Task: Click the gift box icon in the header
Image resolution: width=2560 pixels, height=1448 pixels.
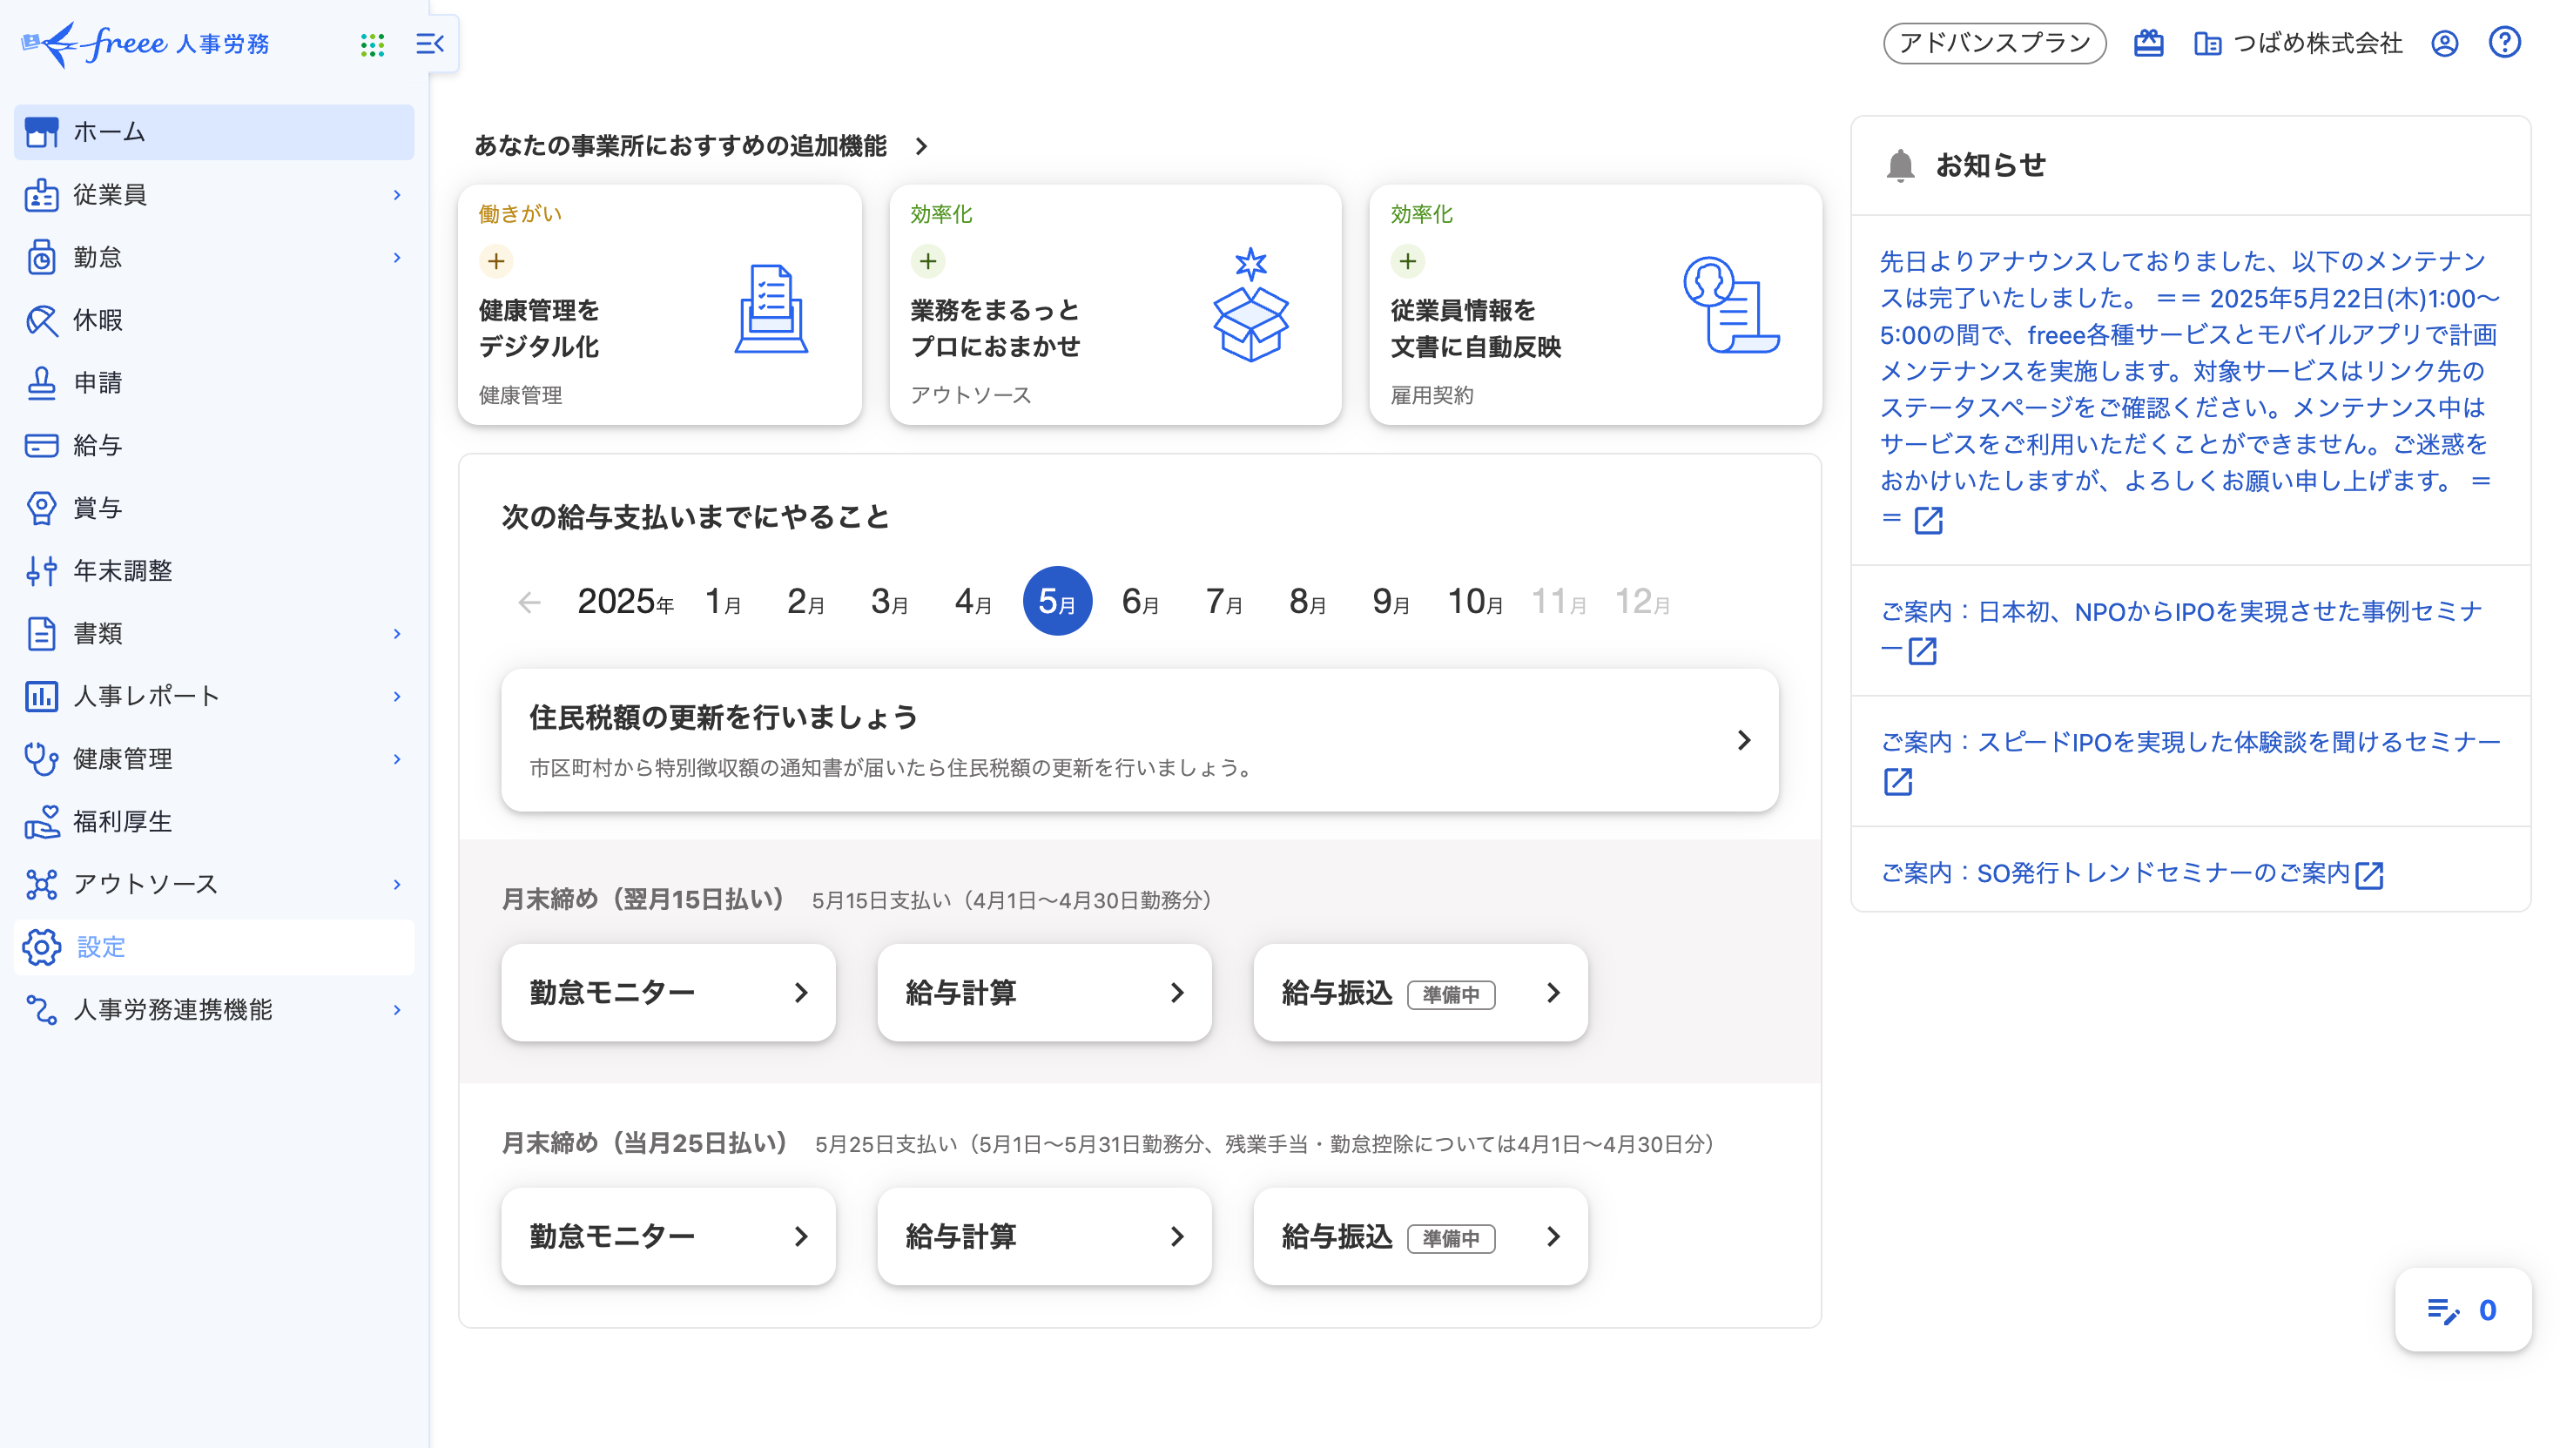Action: tap(2148, 43)
